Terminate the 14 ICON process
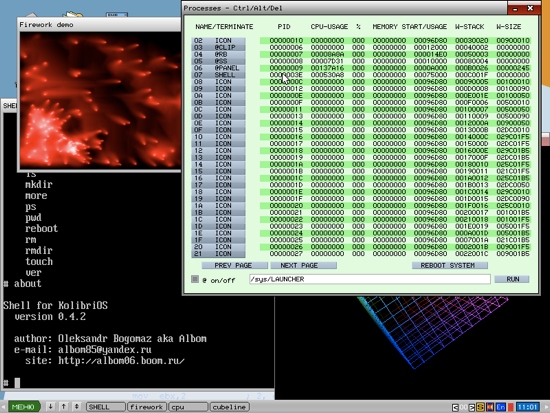Screen dimensions: 550x413 point(218,164)
